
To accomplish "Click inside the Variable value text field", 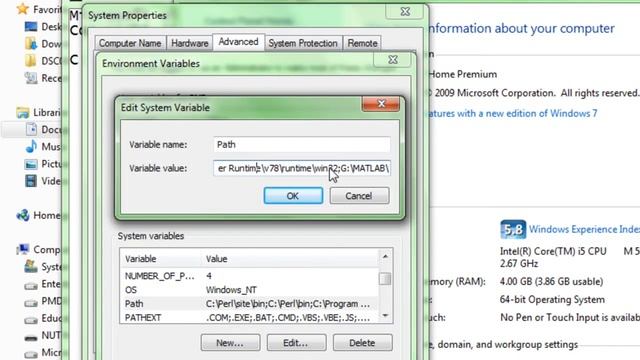I will tap(302, 168).
